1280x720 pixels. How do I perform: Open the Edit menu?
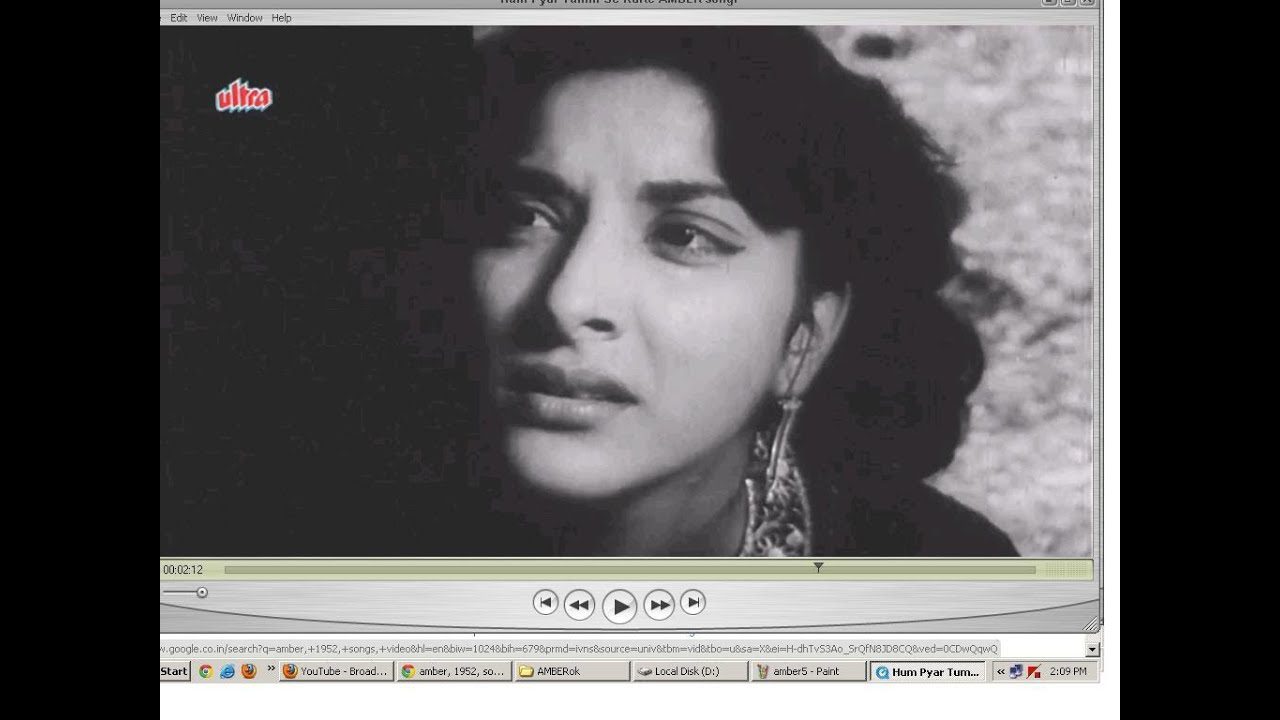179,18
